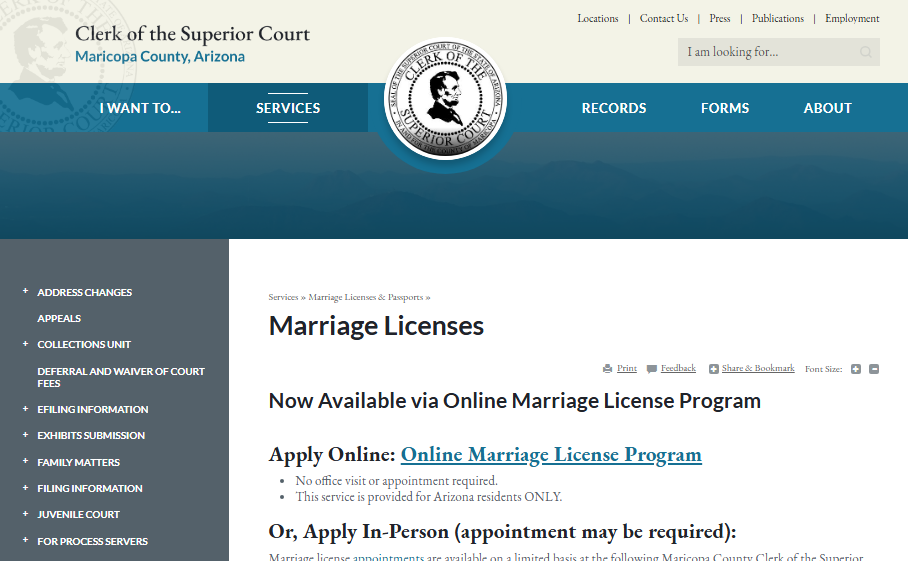Expand the Family Matters sidebar section
Image resolution: width=908 pixels, height=561 pixels.
tap(25, 462)
